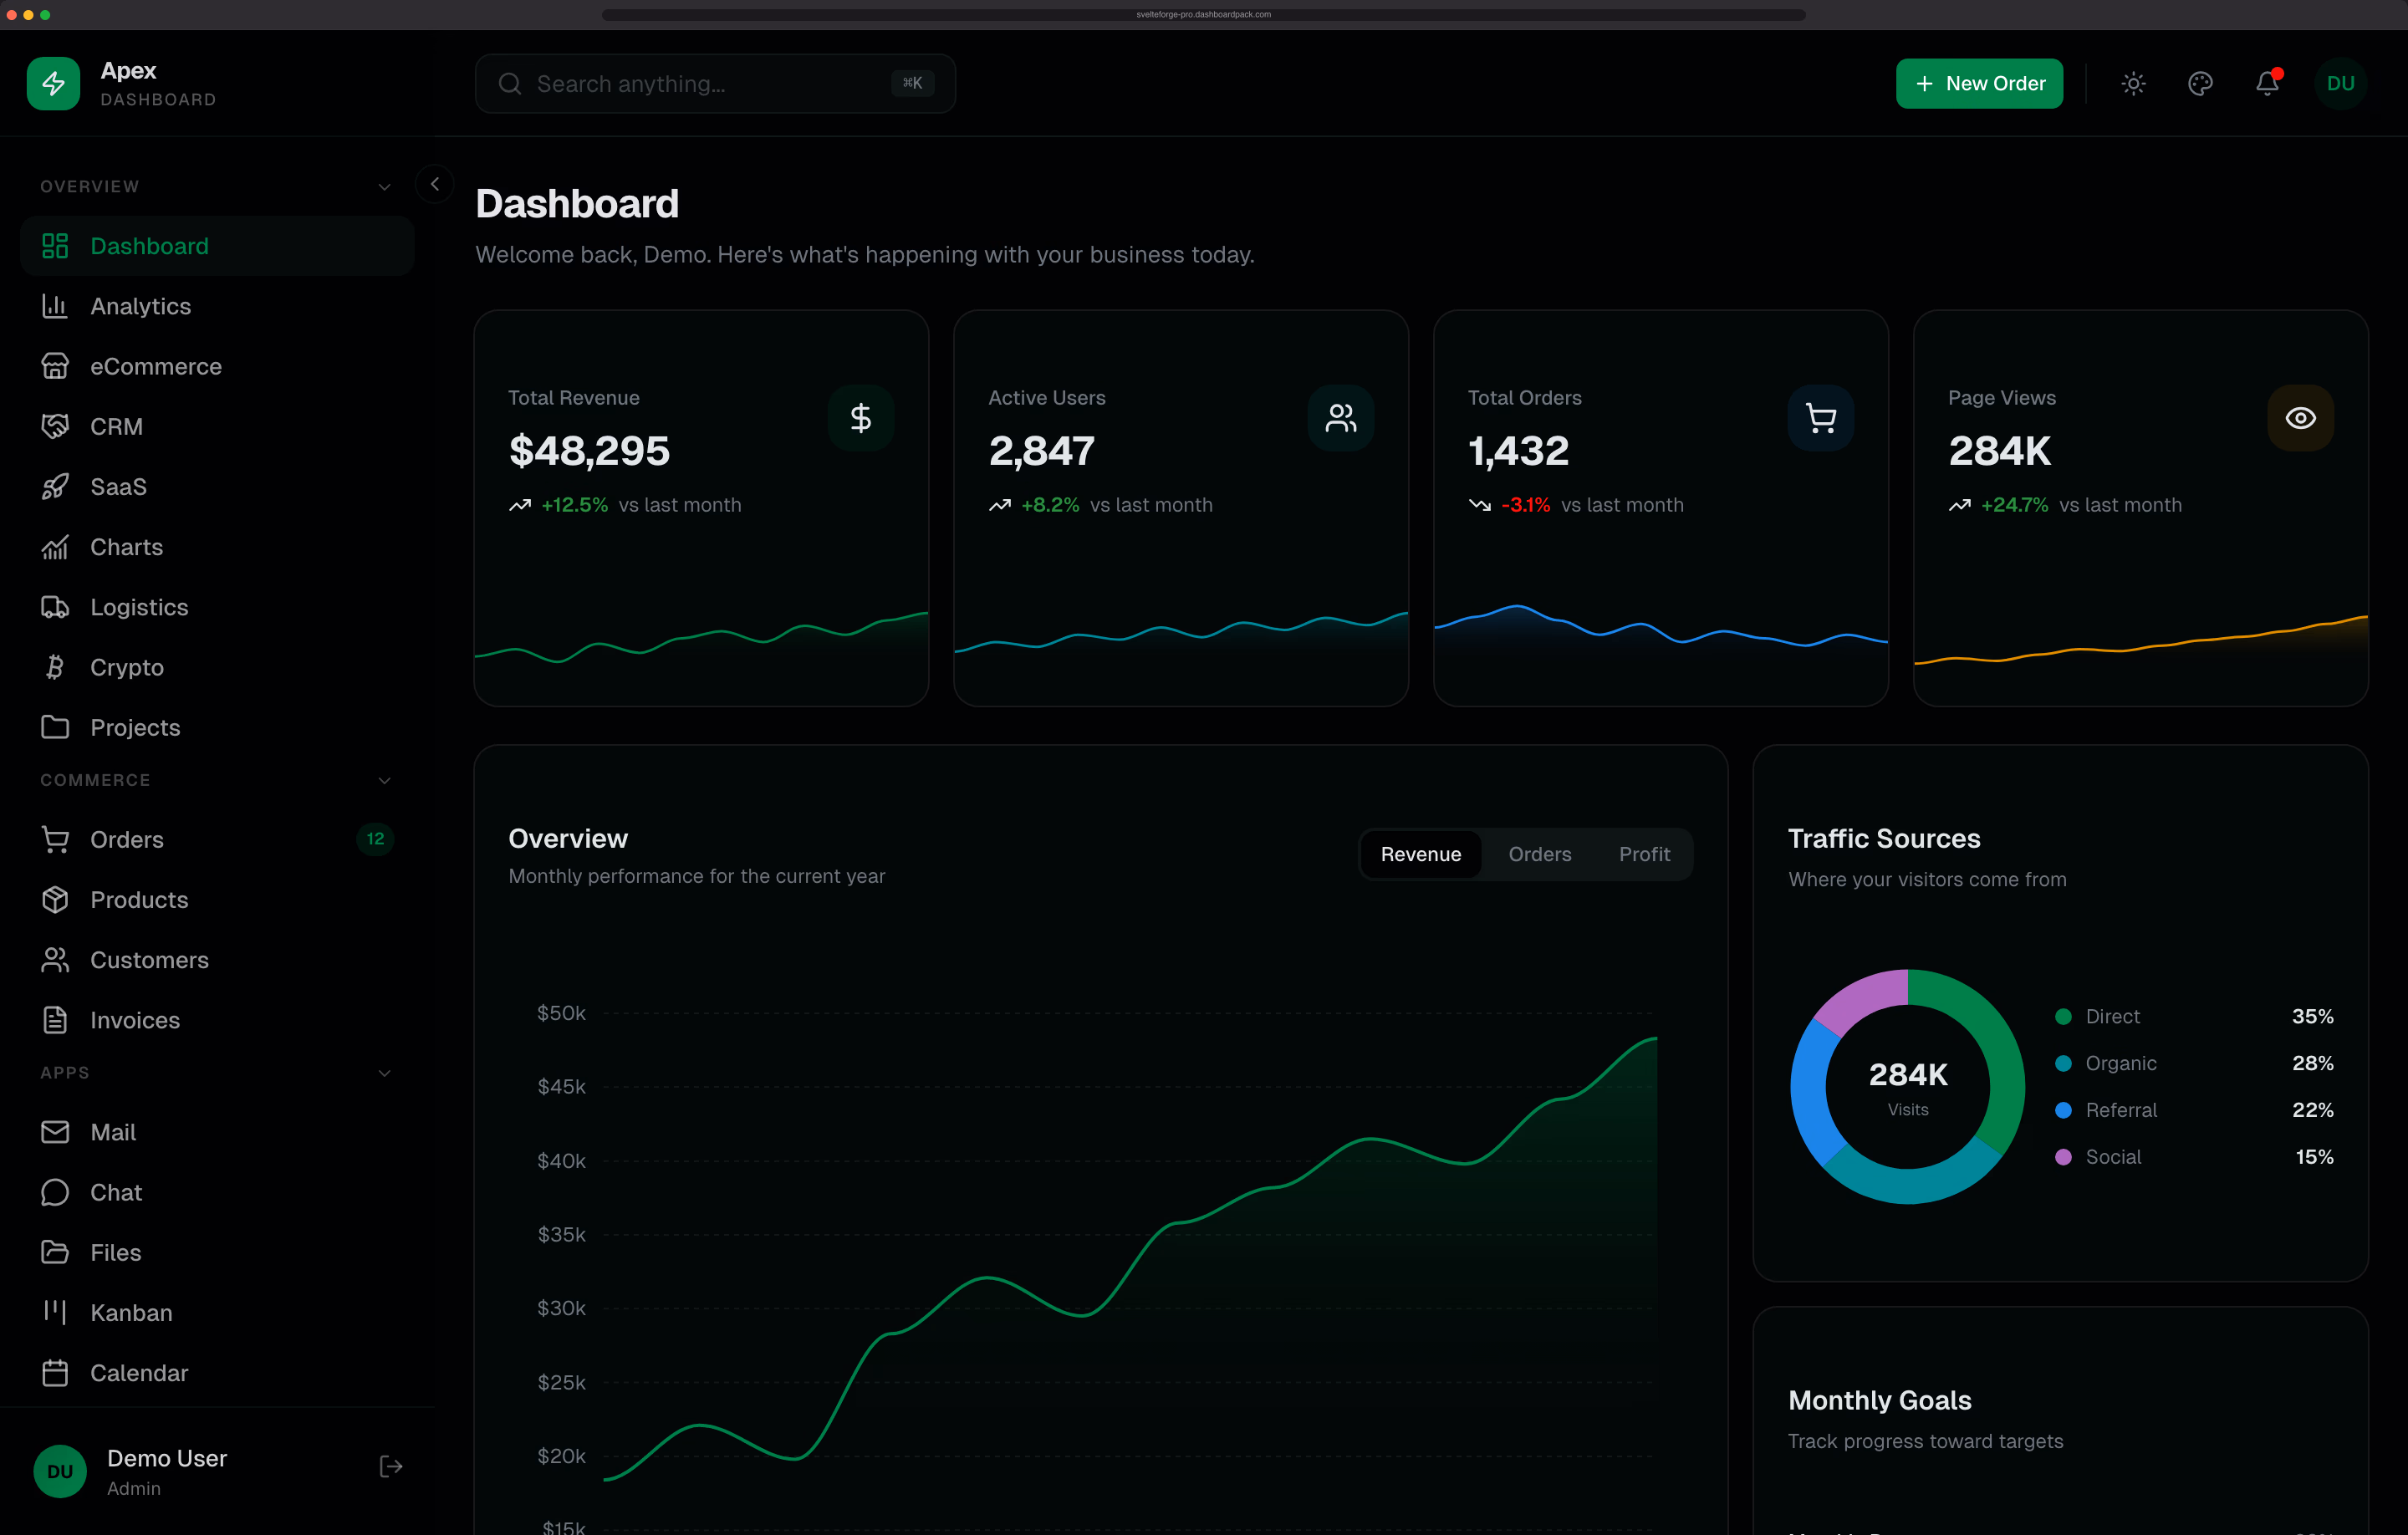Click the +24.7% change on Page Views
Screen dimensions: 2408x1535
(2014, 505)
